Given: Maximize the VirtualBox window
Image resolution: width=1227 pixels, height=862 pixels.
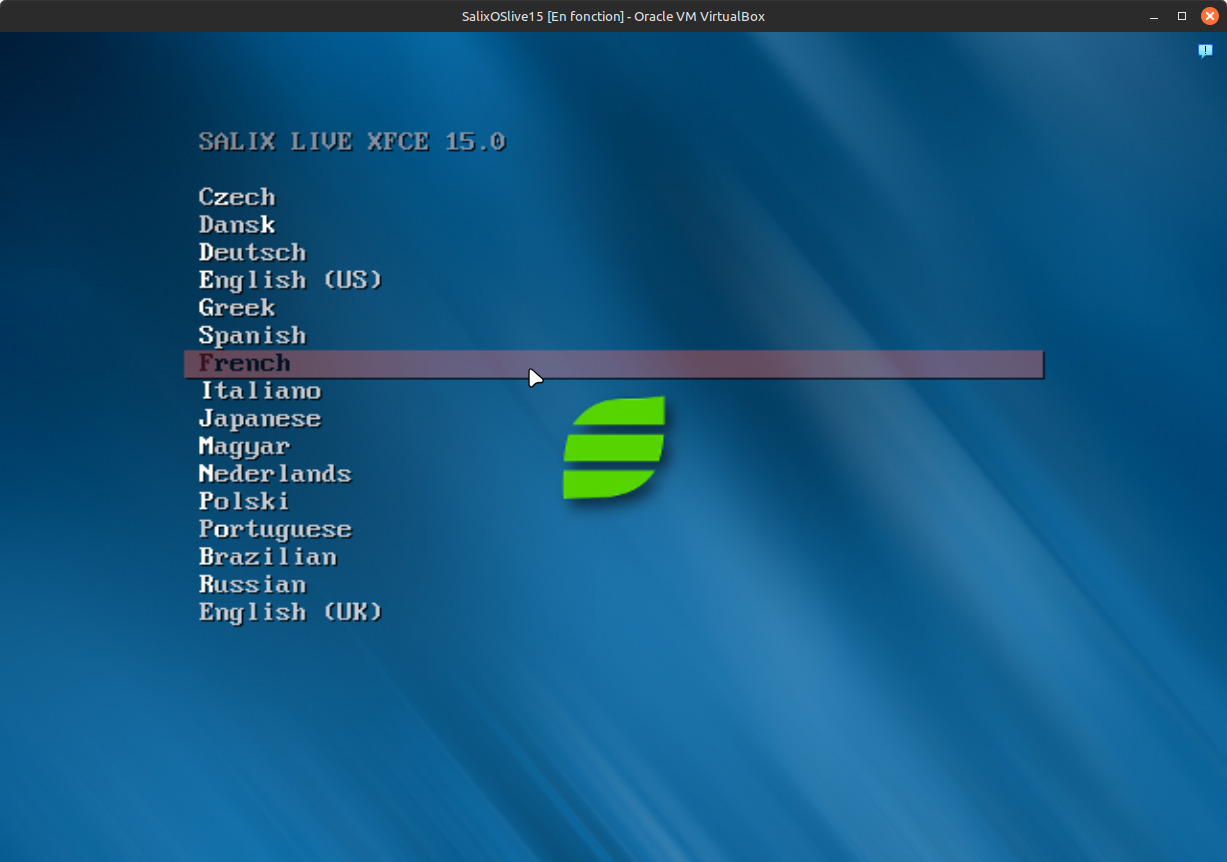Looking at the screenshot, I should (x=1182, y=16).
